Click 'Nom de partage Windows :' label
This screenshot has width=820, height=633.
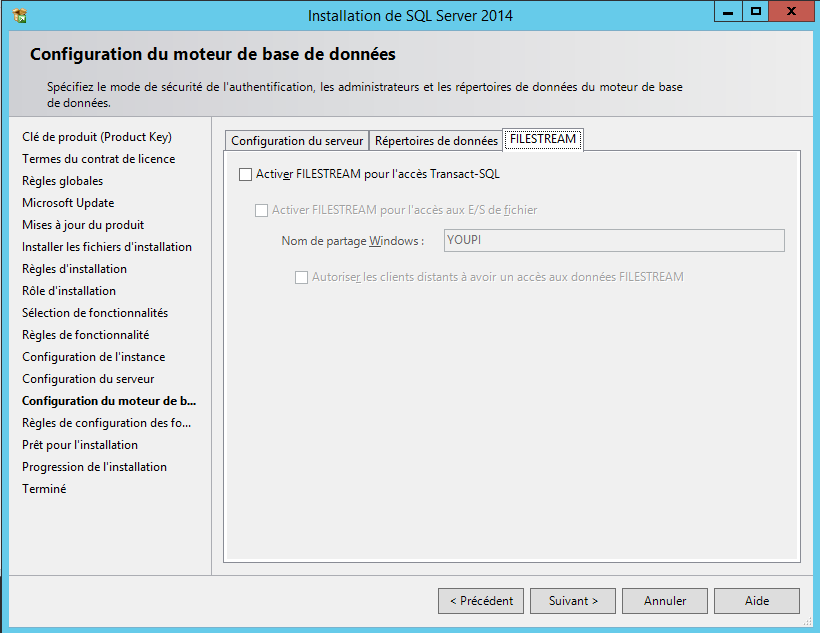pyautogui.click(x=352, y=241)
